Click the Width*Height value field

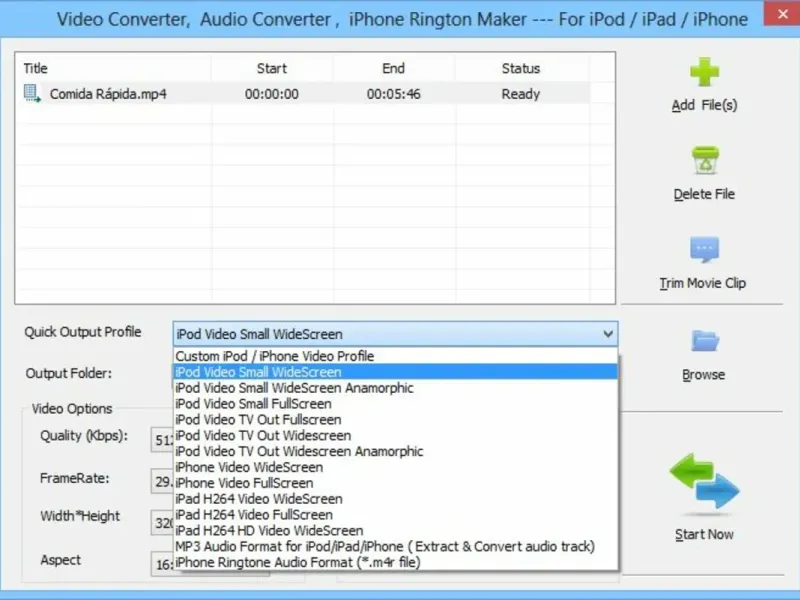tap(162, 523)
